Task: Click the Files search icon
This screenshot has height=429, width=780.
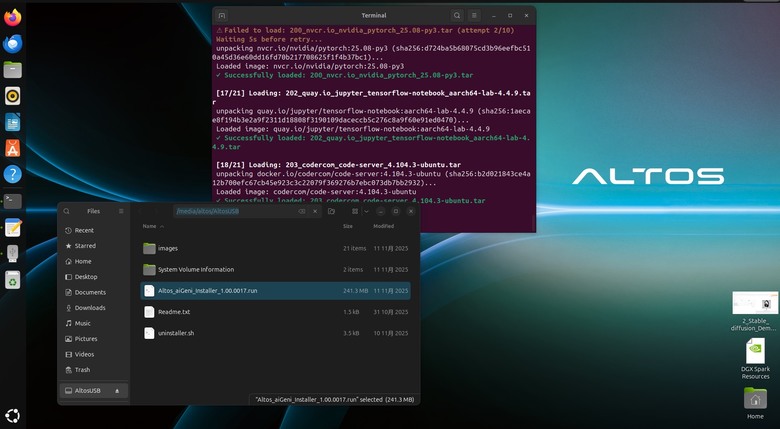Action: point(67,211)
